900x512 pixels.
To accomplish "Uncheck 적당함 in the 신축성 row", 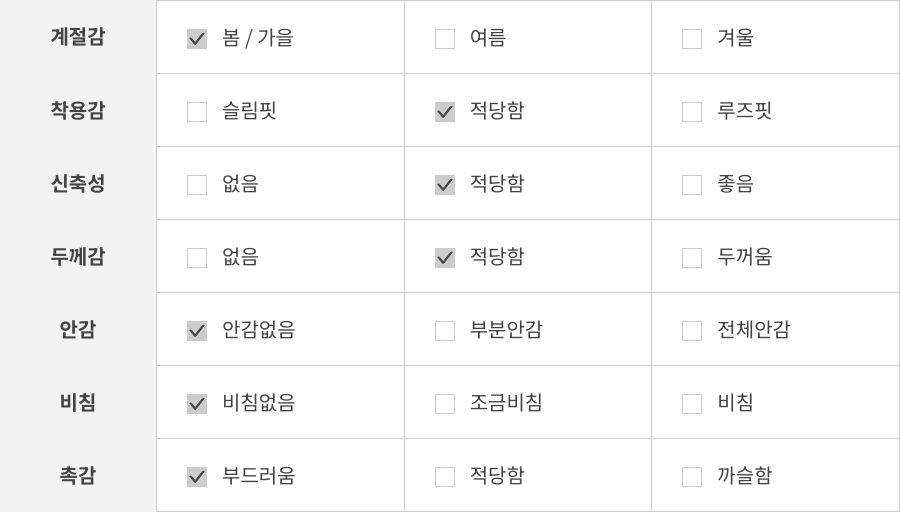I will click(445, 185).
